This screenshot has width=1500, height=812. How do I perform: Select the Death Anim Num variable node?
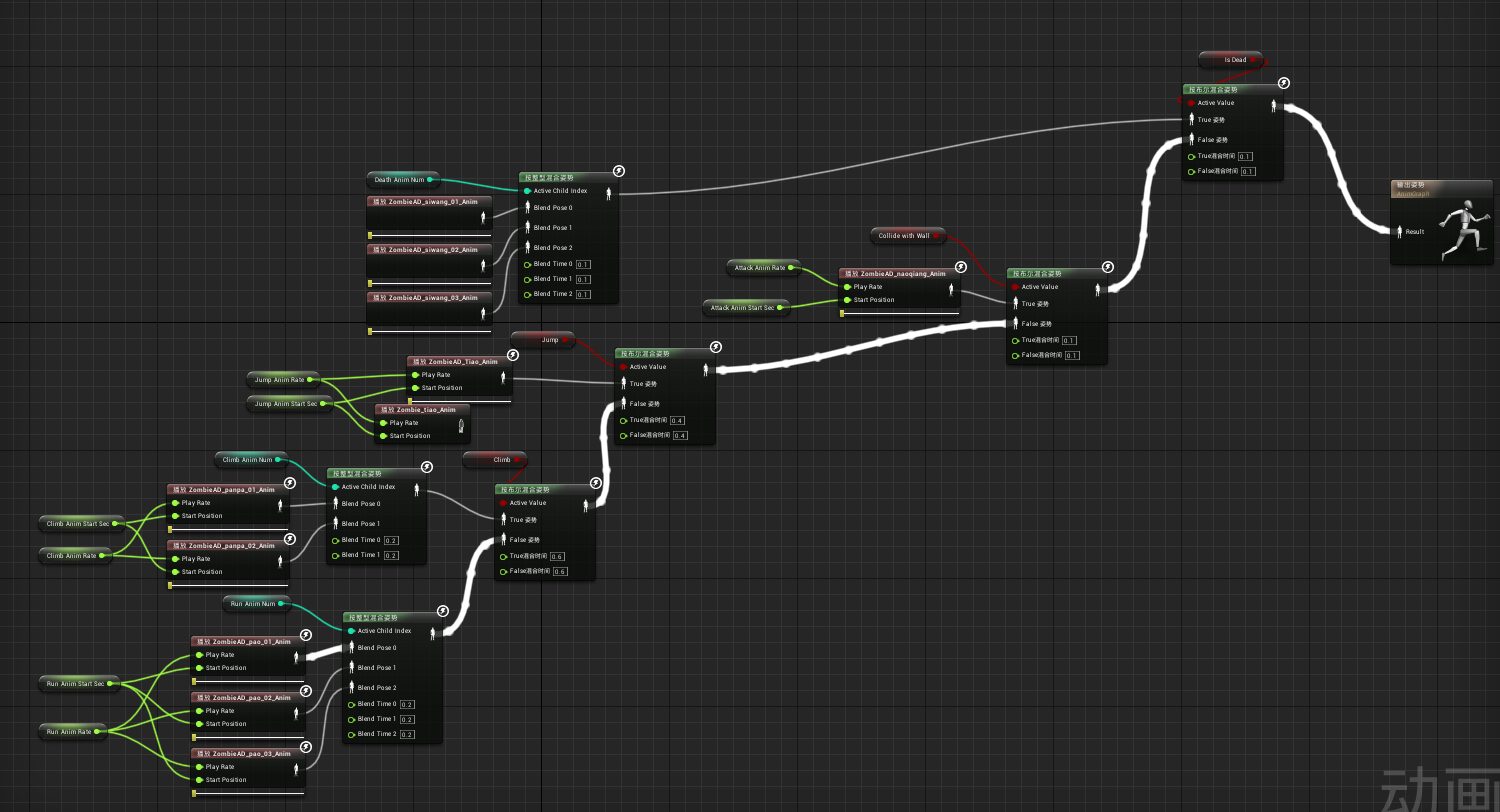pos(403,180)
